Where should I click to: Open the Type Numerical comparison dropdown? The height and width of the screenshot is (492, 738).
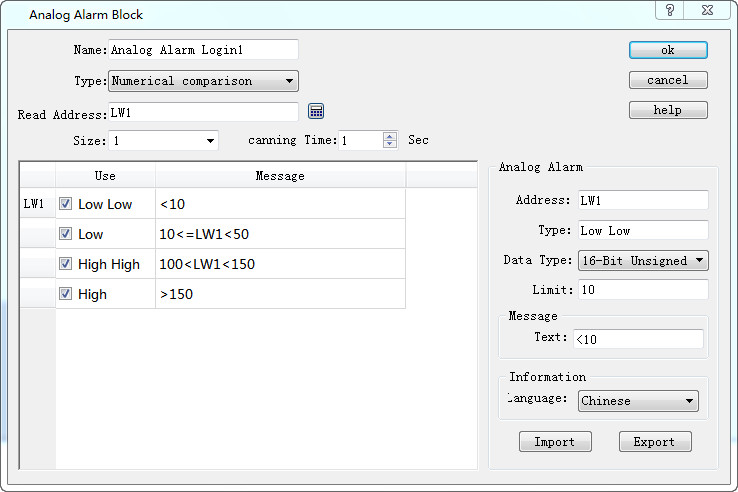tap(203, 81)
